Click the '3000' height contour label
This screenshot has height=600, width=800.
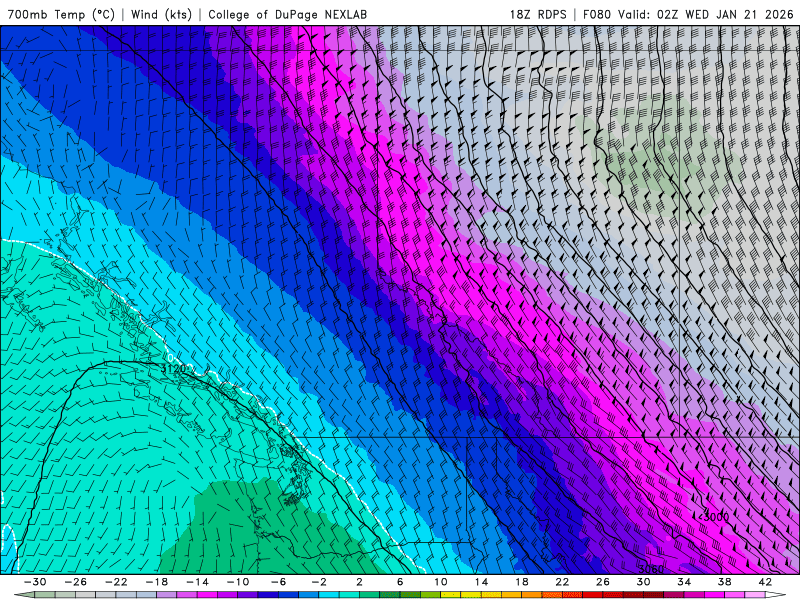coord(716,517)
